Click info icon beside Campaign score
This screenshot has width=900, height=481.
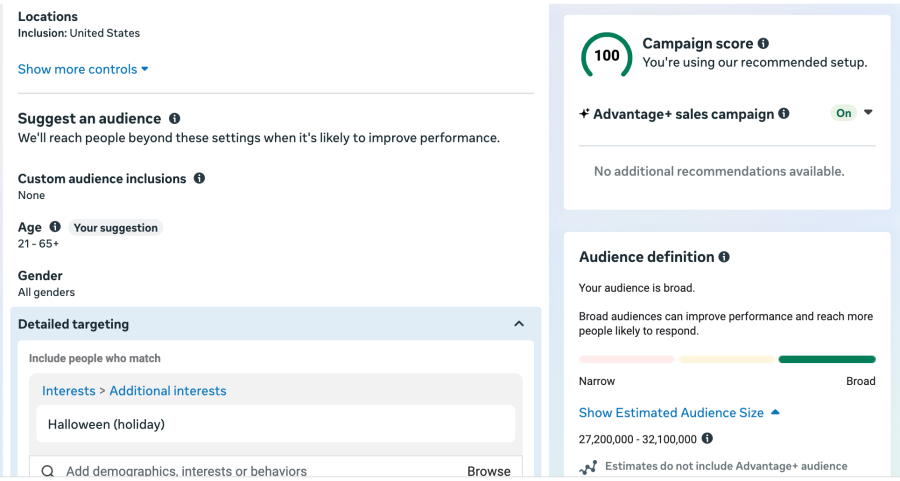[x=763, y=44]
